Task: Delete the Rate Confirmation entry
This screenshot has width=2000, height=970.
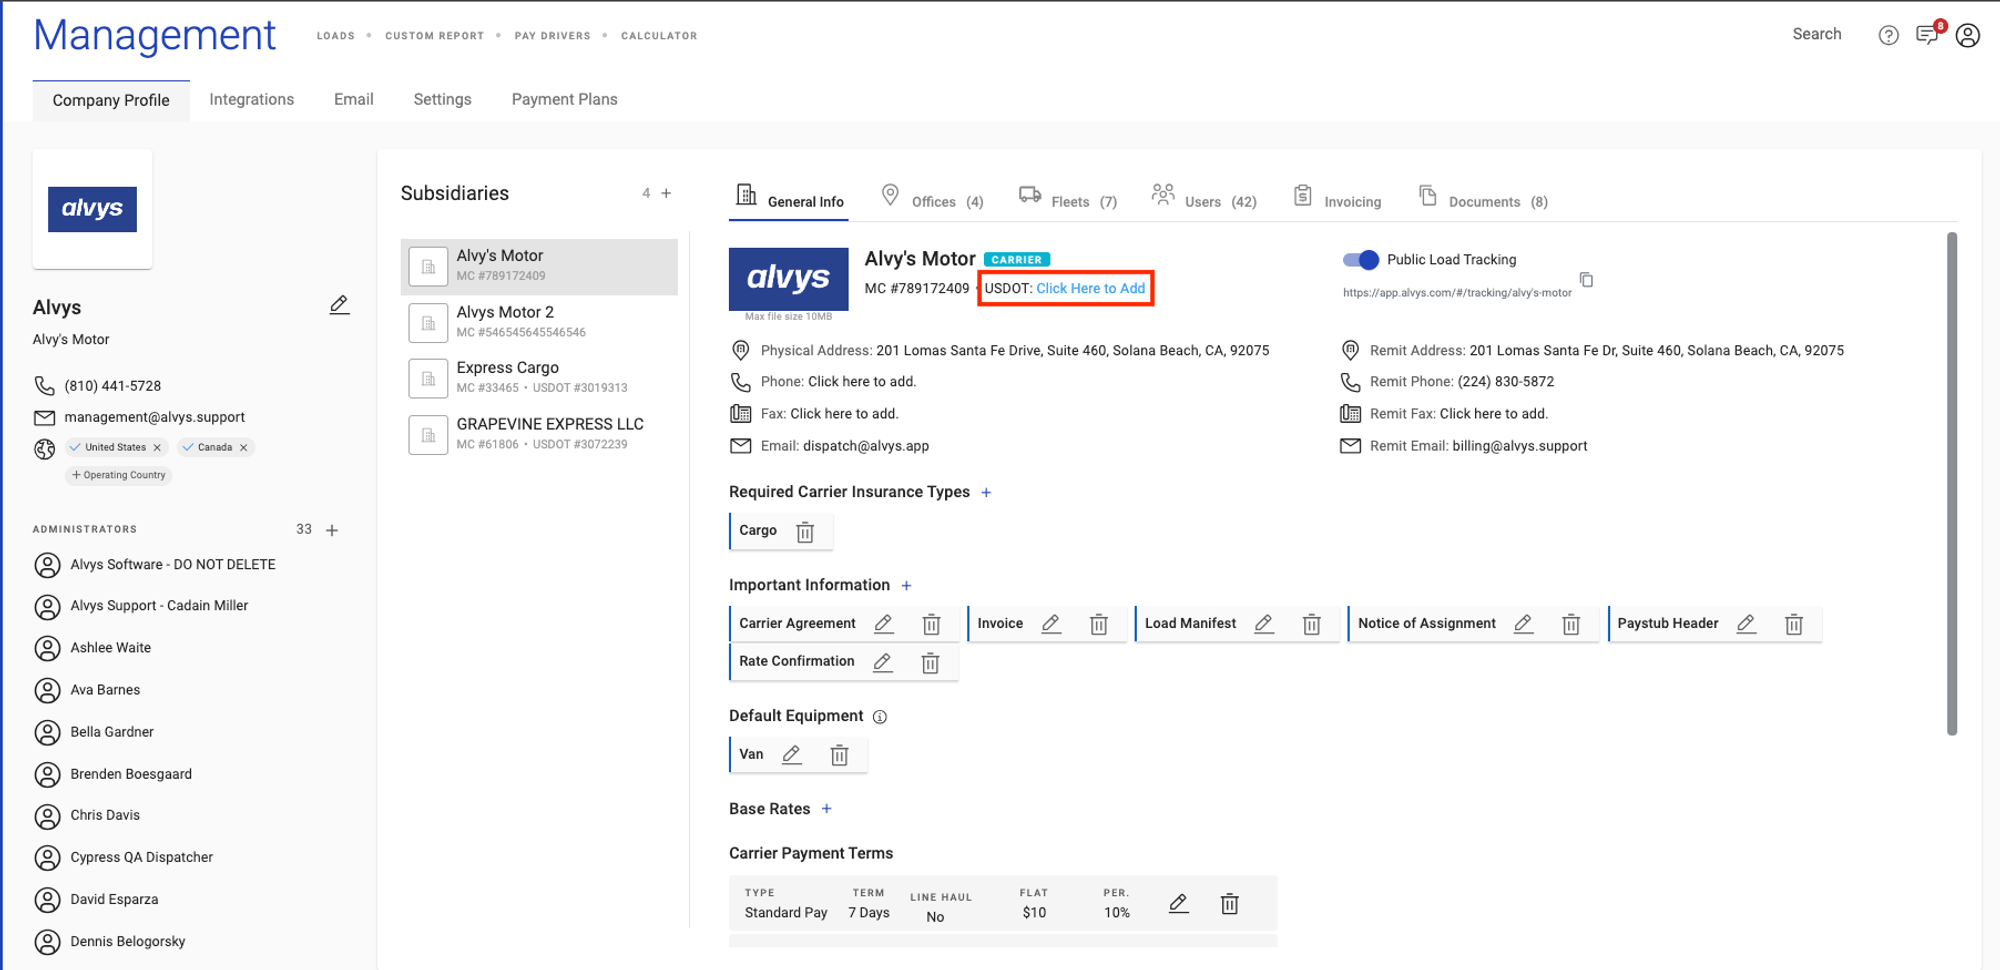Action: pos(930,662)
